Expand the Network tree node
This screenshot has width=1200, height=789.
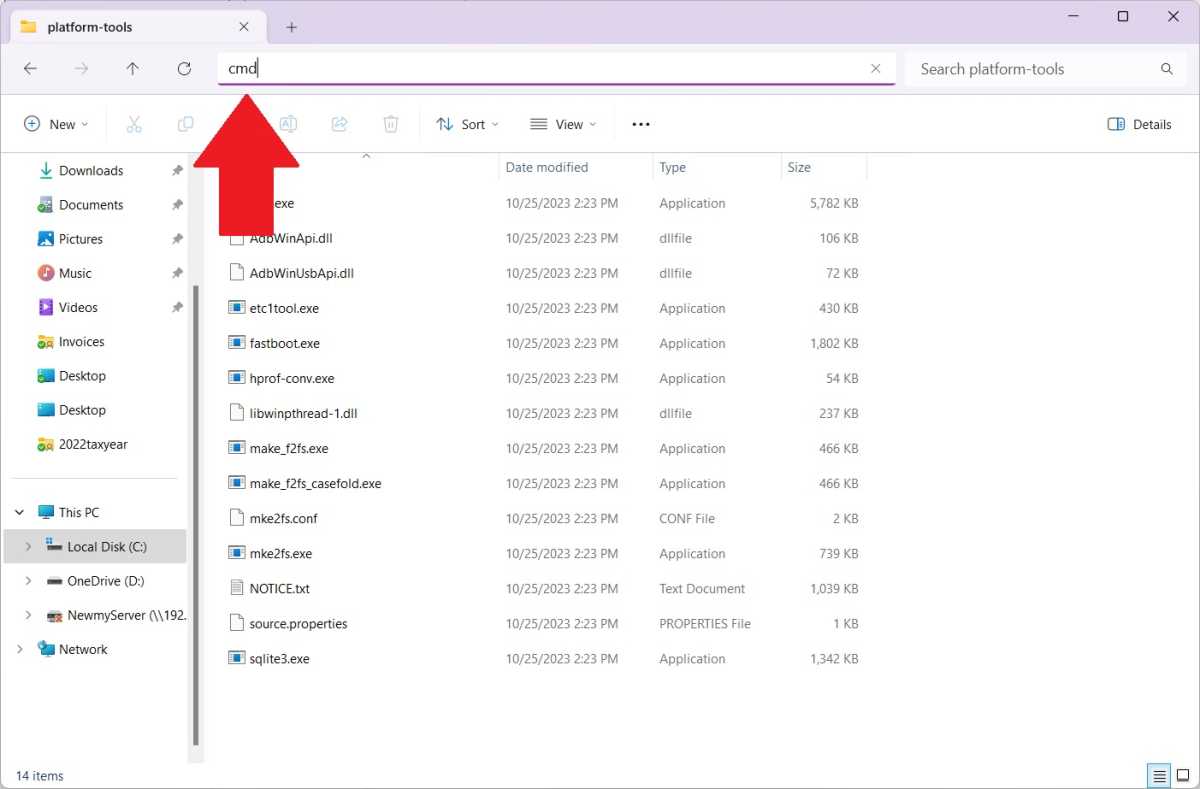(x=19, y=649)
